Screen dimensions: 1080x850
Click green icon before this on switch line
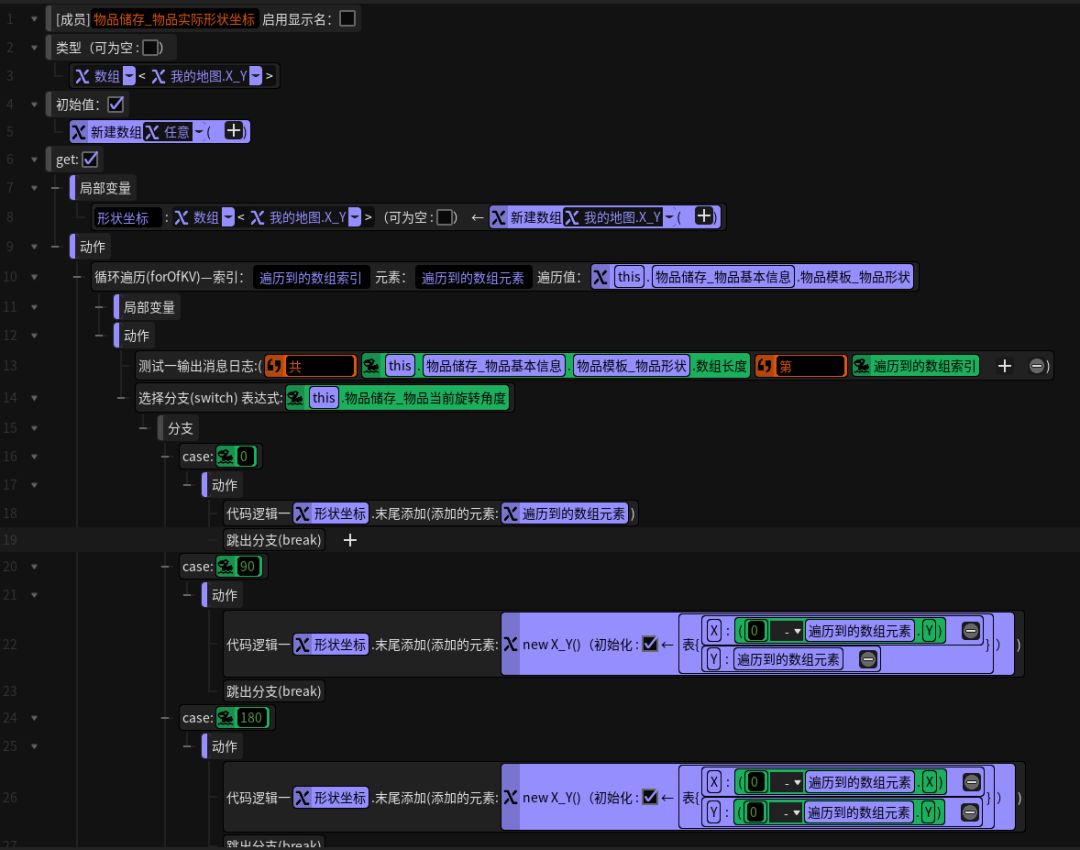coord(295,397)
